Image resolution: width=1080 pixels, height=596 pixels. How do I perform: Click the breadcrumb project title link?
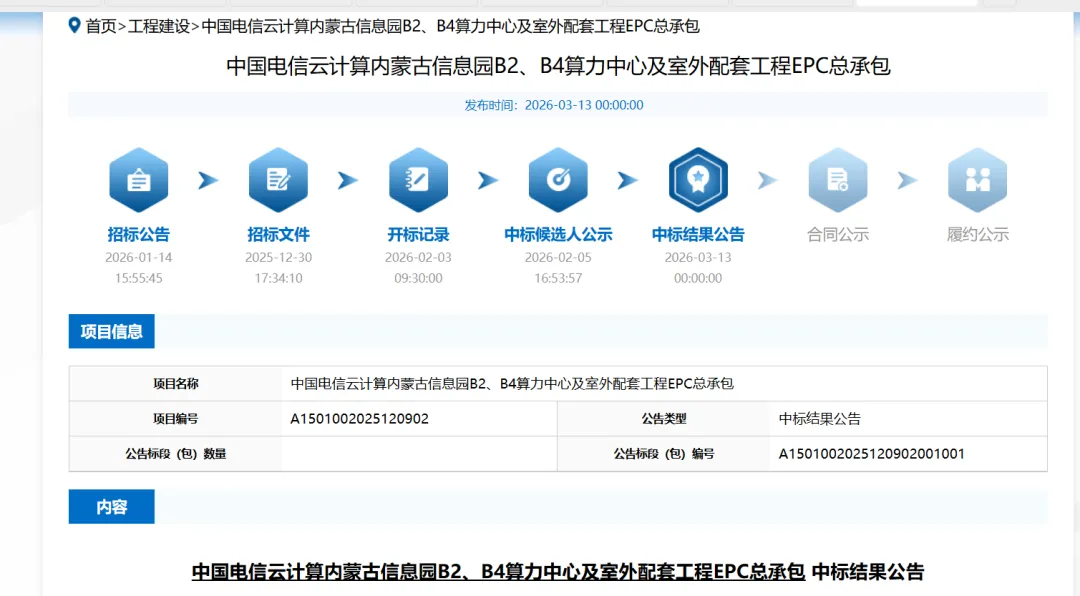click(450, 26)
